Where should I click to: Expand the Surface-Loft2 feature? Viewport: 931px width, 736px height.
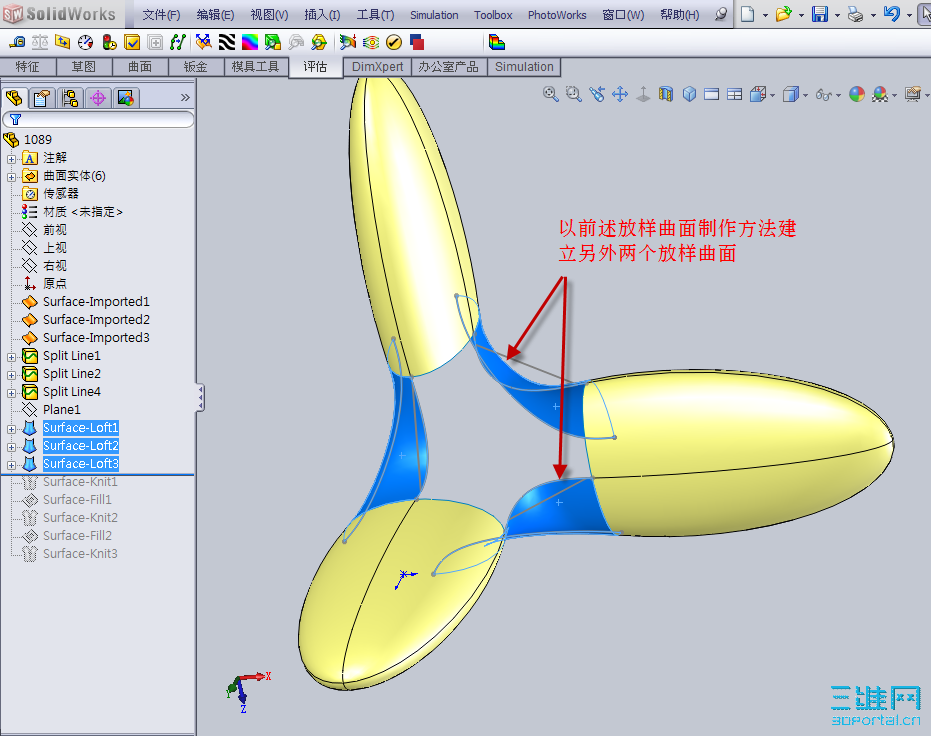point(11,447)
